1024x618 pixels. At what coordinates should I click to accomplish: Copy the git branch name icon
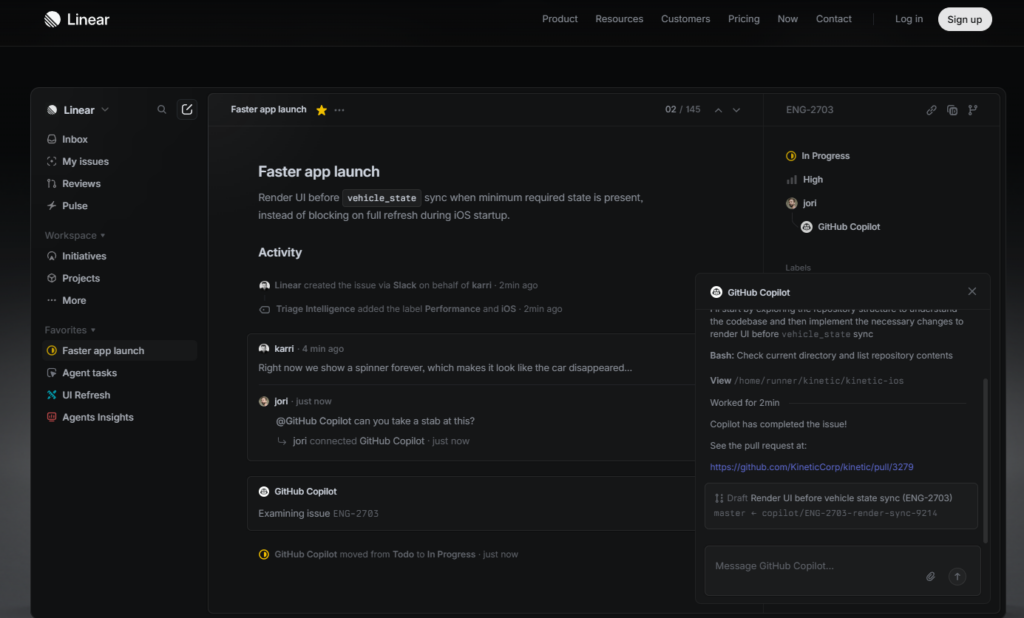973,110
